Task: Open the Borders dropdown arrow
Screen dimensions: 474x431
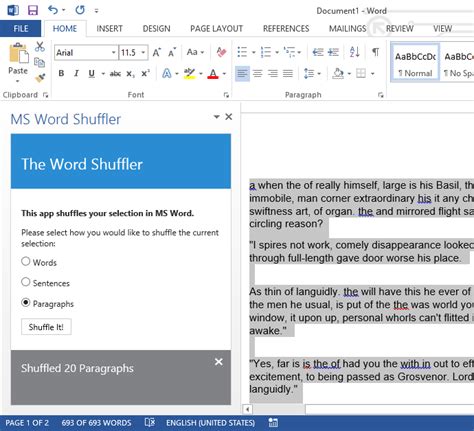Action: tap(373, 74)
